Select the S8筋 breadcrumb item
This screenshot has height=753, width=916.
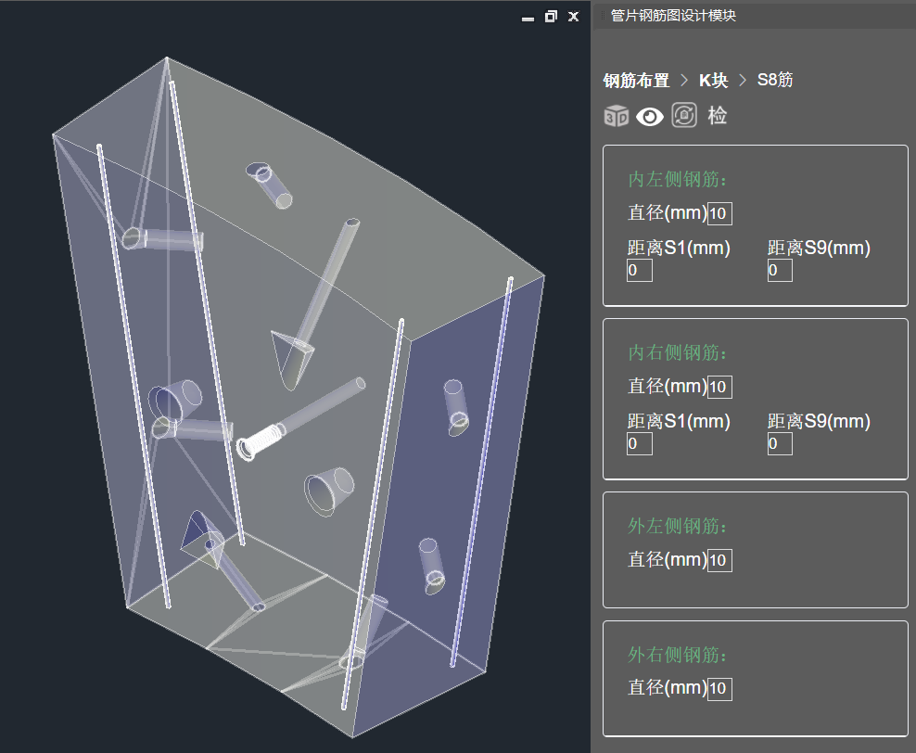[775, 79]
